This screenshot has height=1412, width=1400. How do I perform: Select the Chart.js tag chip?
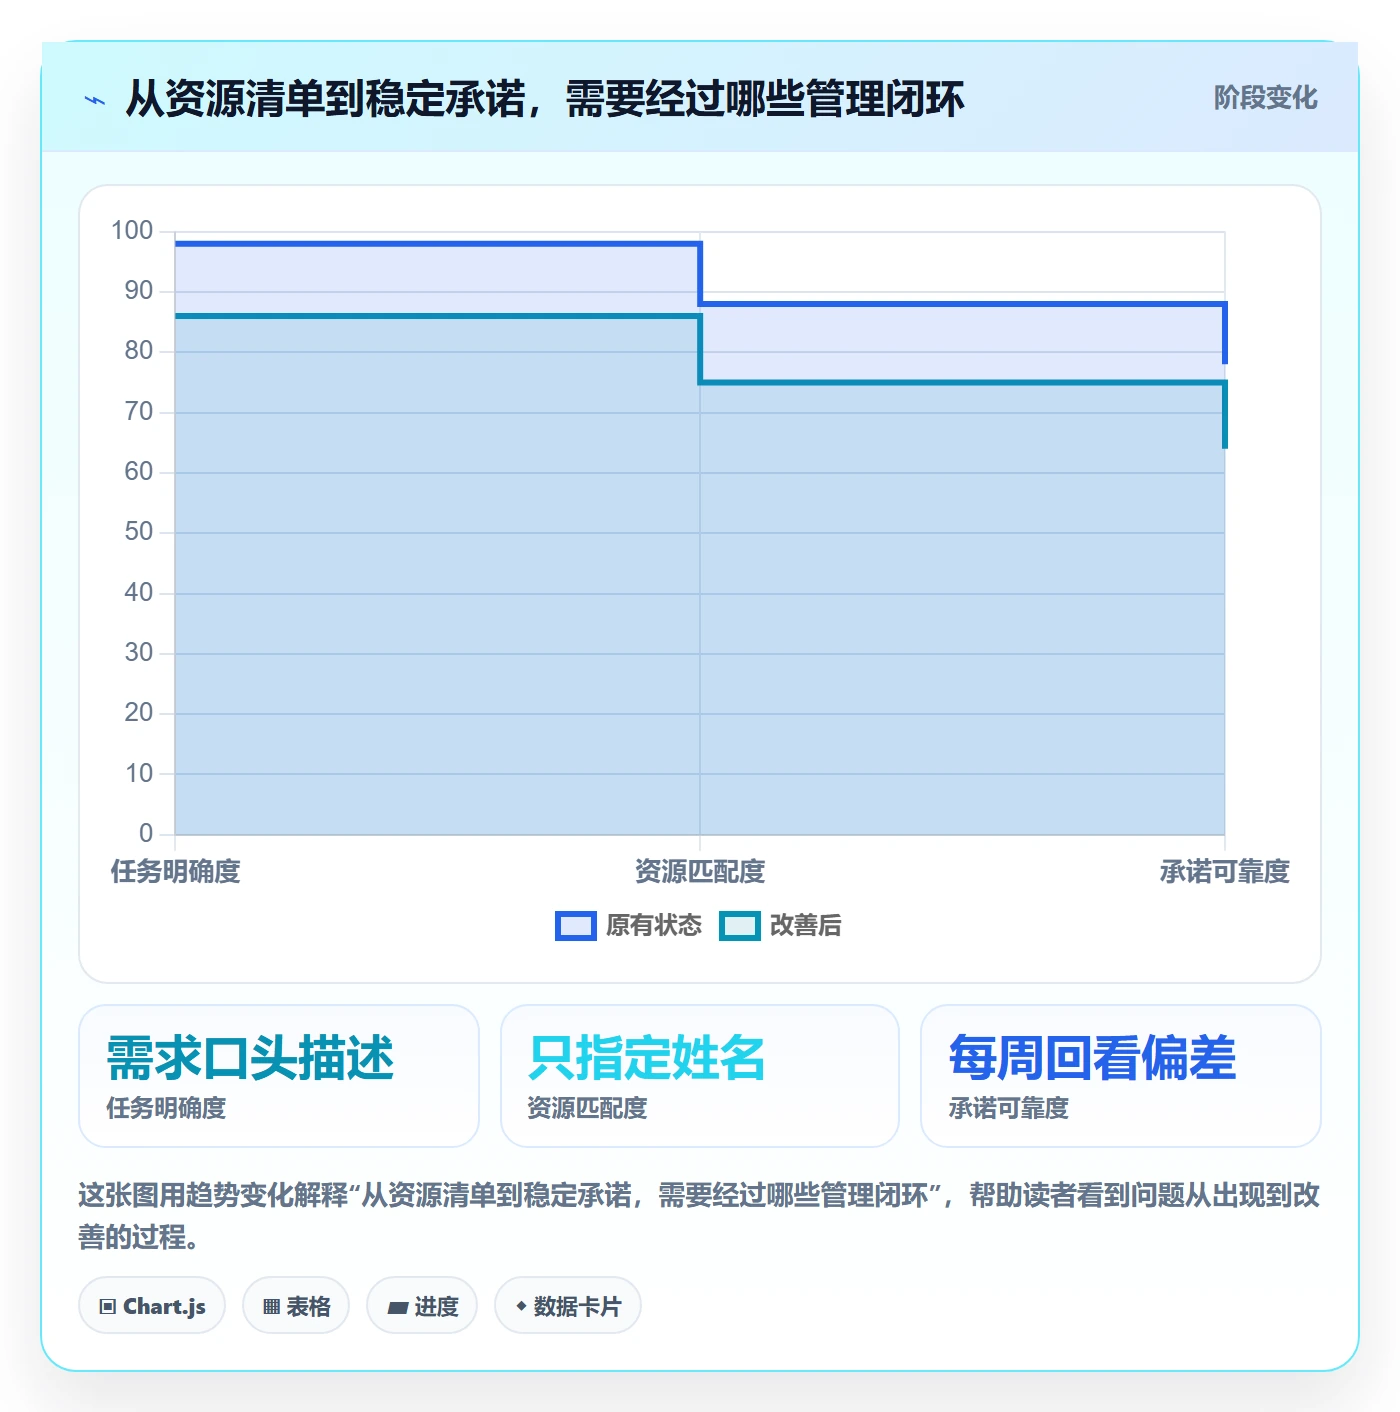(152, 1306)
